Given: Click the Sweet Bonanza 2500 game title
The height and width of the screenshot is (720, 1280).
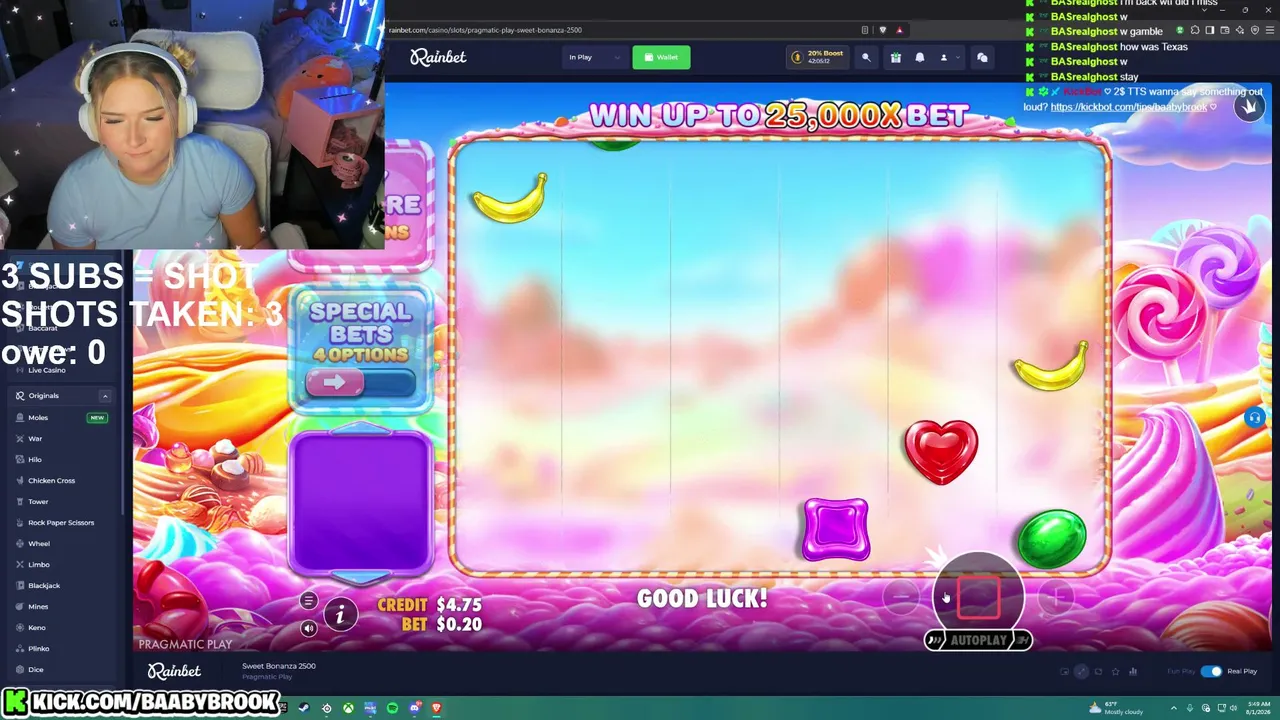Looking at the screenshot, I should tap(278, 666).
